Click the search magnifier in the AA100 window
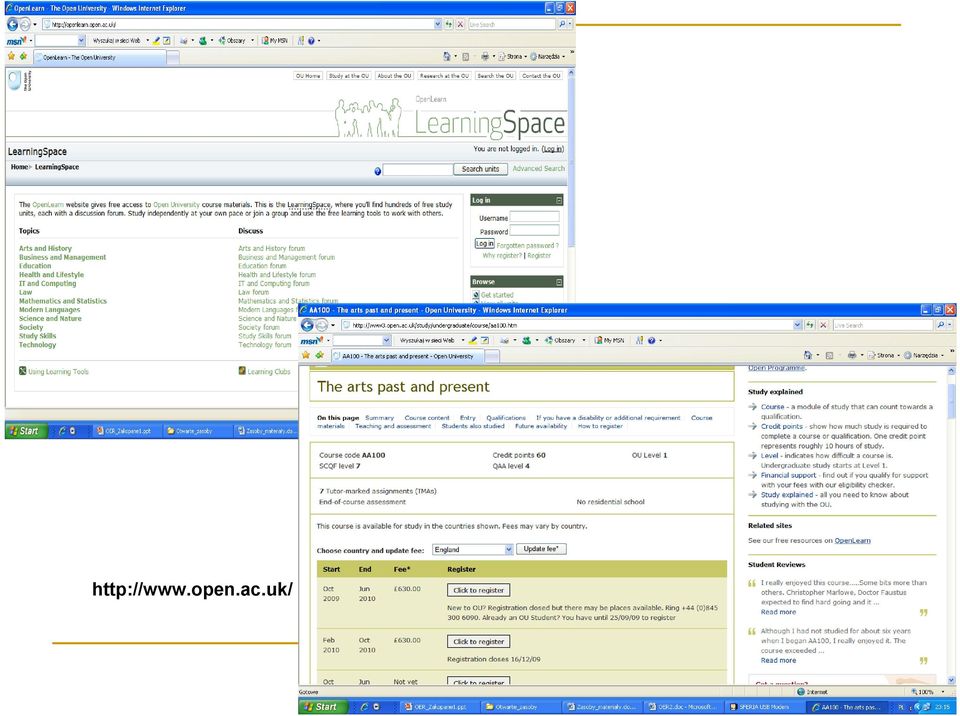This screenshot has width=960, height=716. coord(941,325)
